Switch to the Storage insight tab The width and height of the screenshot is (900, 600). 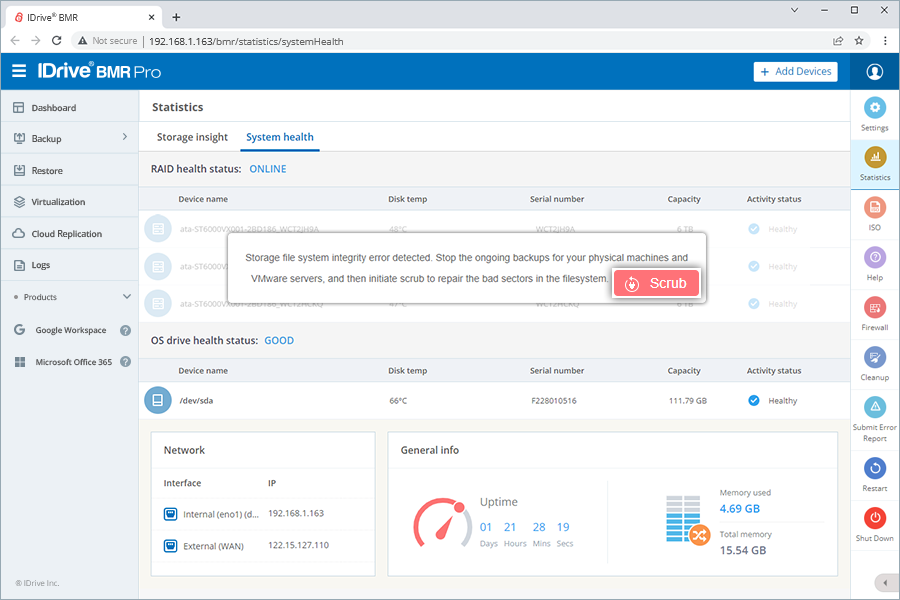pyautogui.click(x=192, y=137)
